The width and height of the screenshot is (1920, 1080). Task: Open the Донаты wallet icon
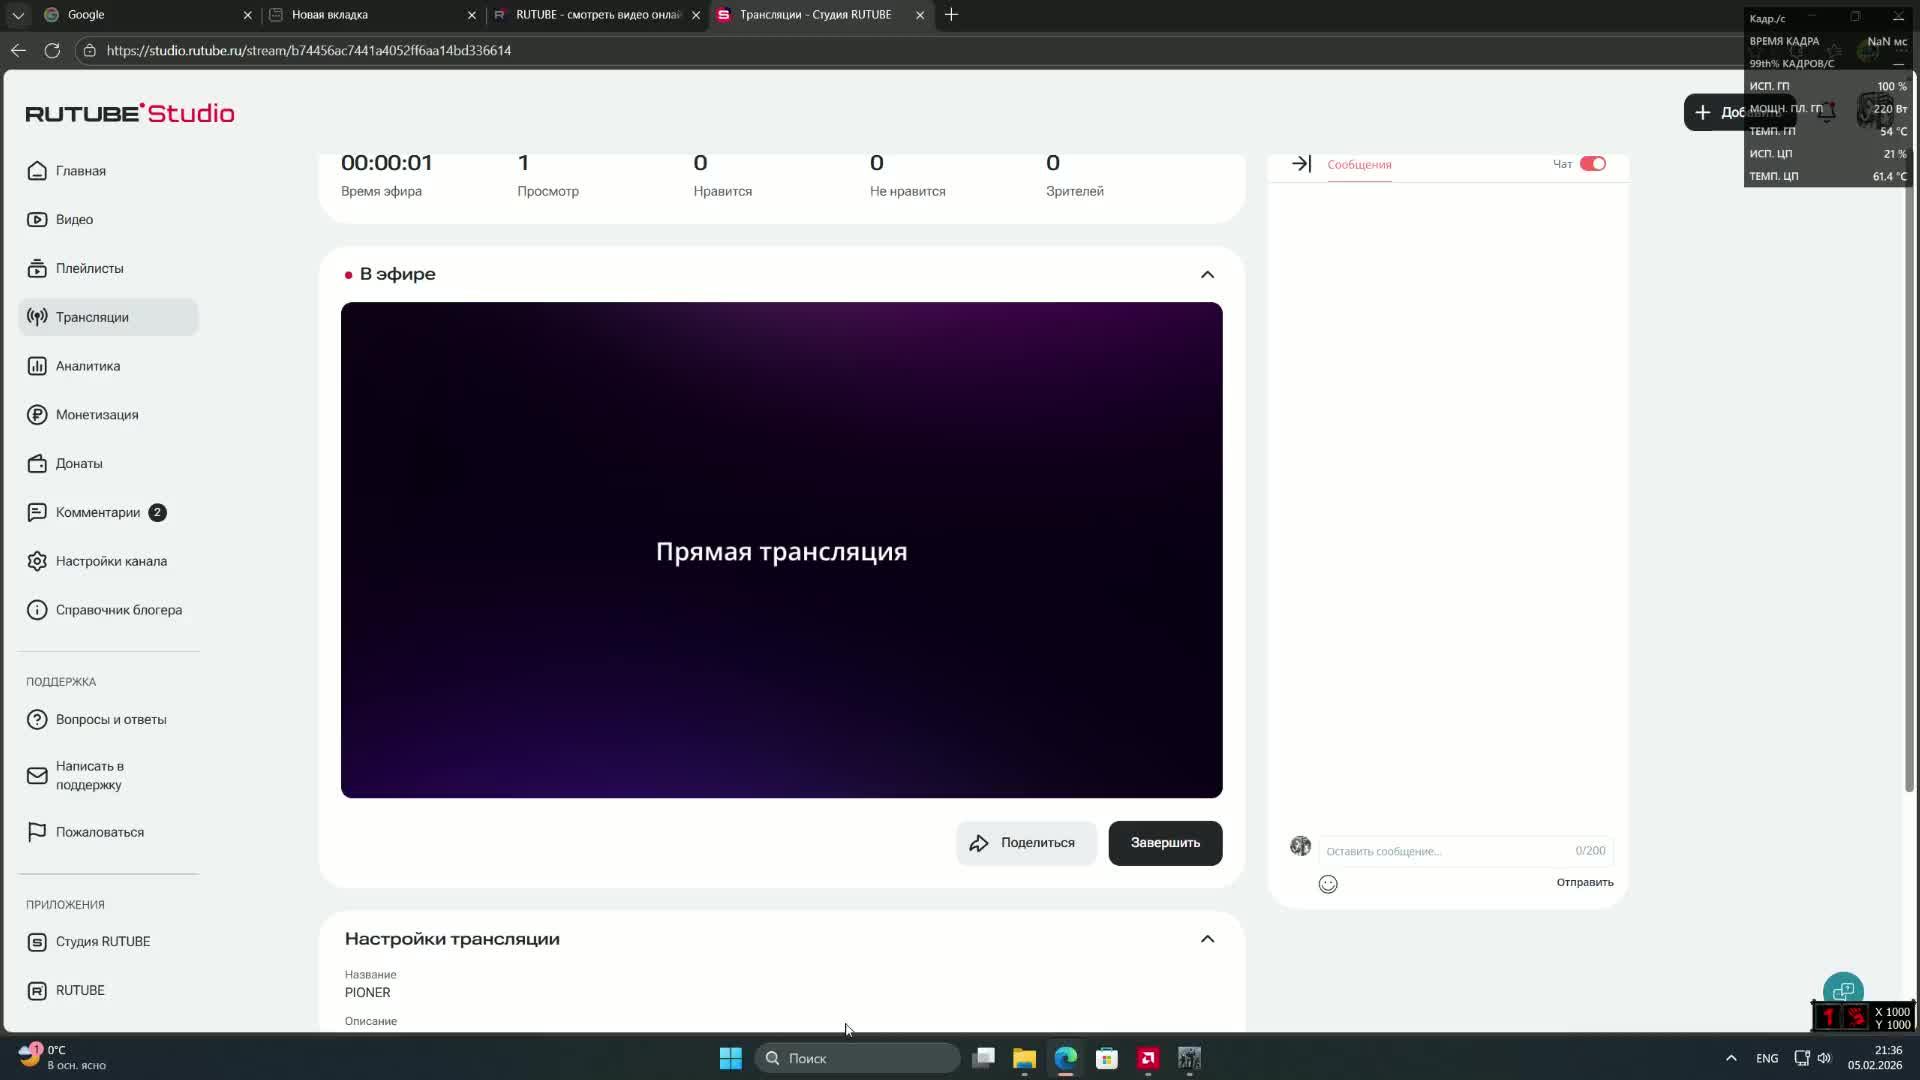pos(37,464)
